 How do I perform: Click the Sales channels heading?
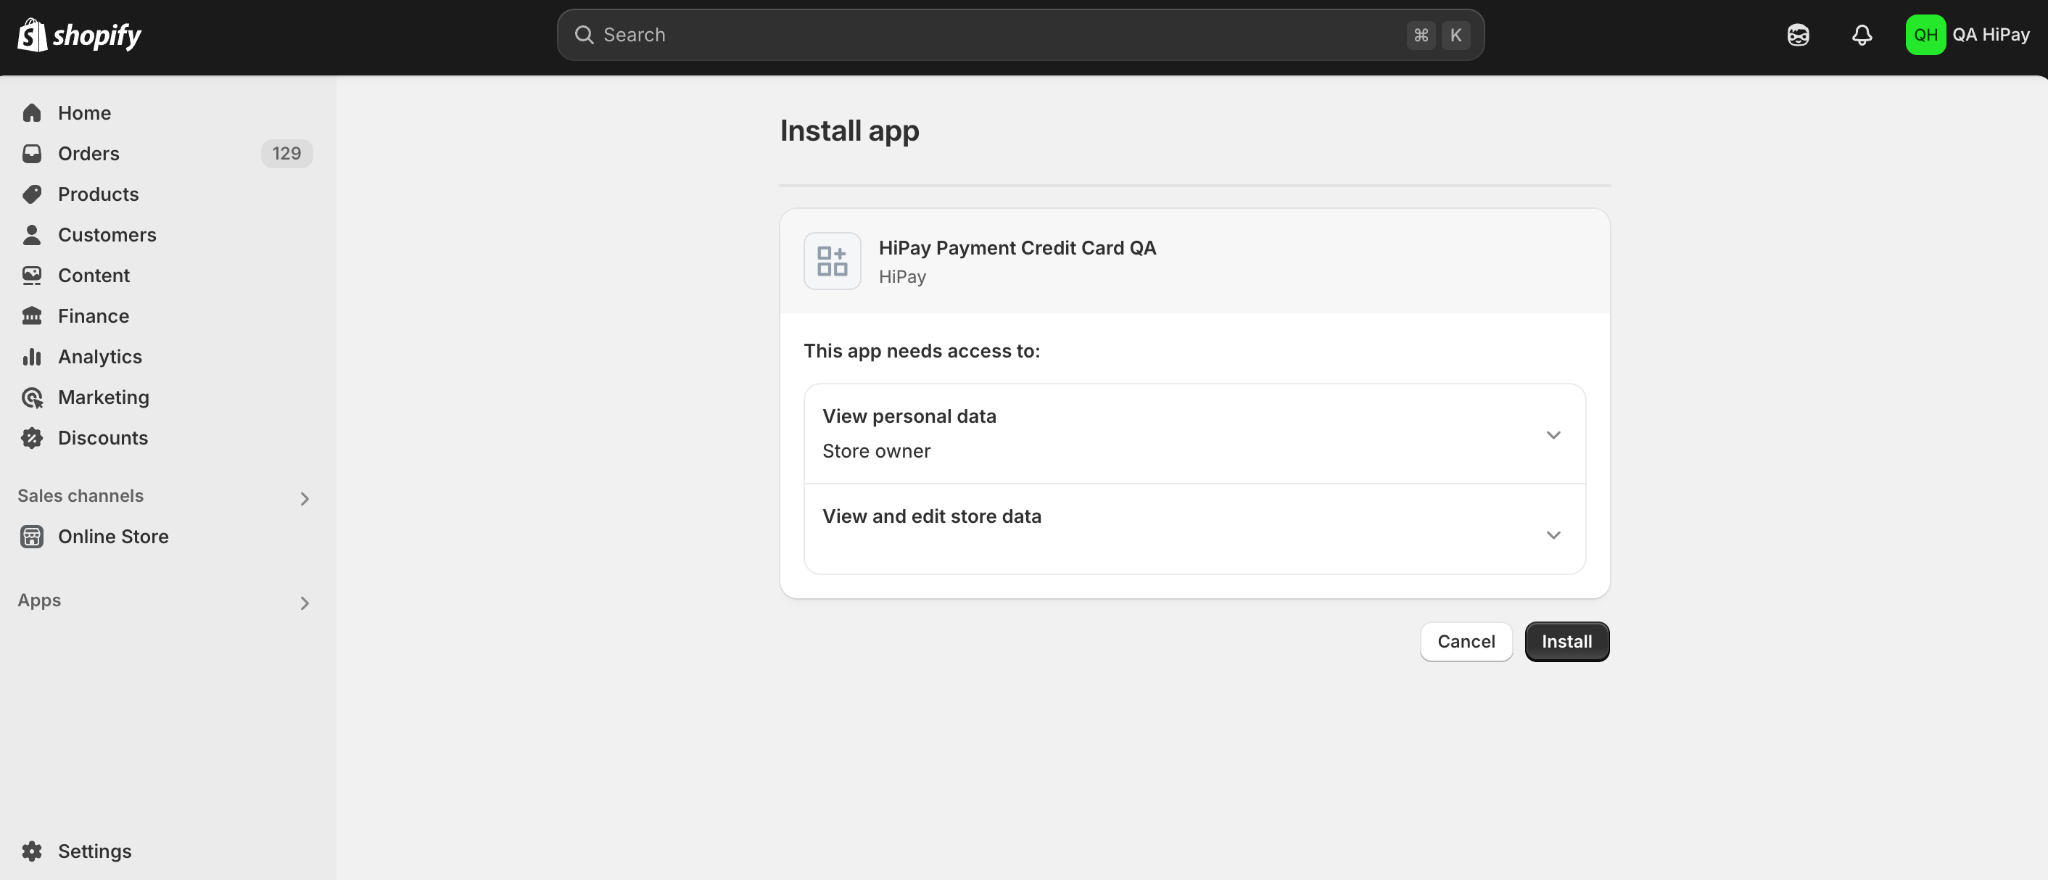tap(81, 496)
